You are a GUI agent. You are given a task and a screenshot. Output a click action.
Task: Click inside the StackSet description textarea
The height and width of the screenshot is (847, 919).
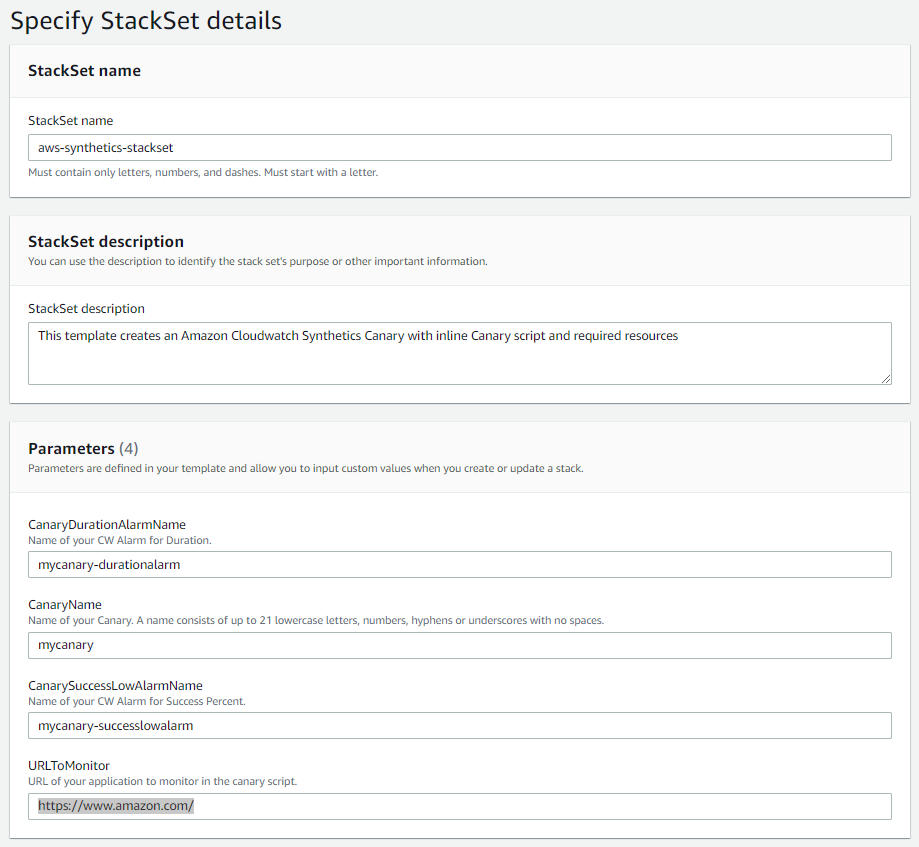click(459, 353)
